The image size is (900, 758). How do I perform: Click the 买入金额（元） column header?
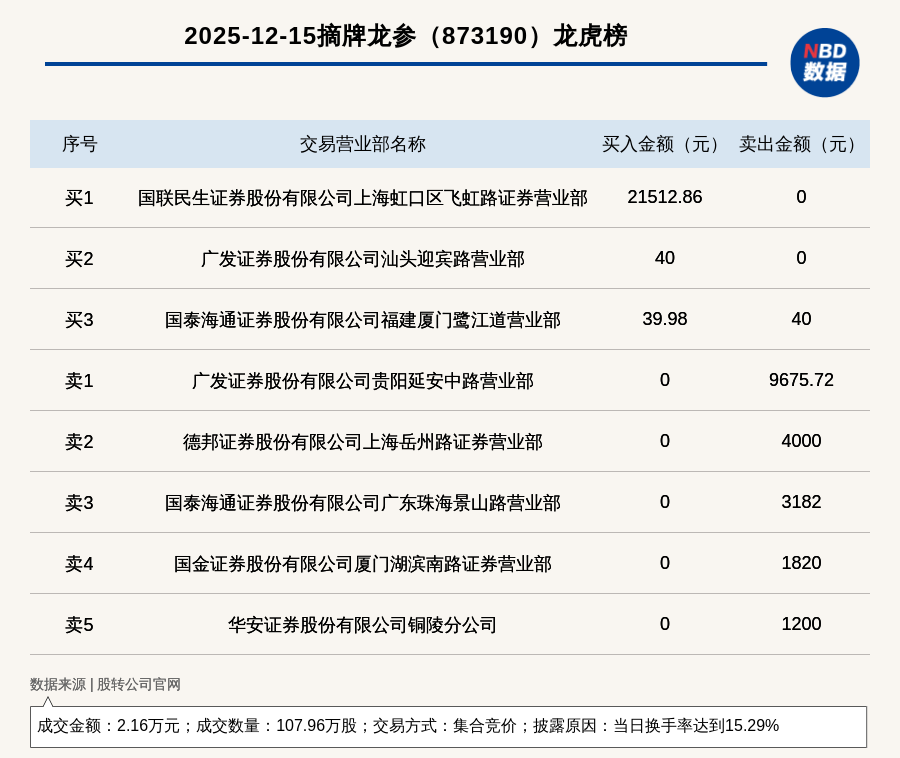click(x=664, y=144)
